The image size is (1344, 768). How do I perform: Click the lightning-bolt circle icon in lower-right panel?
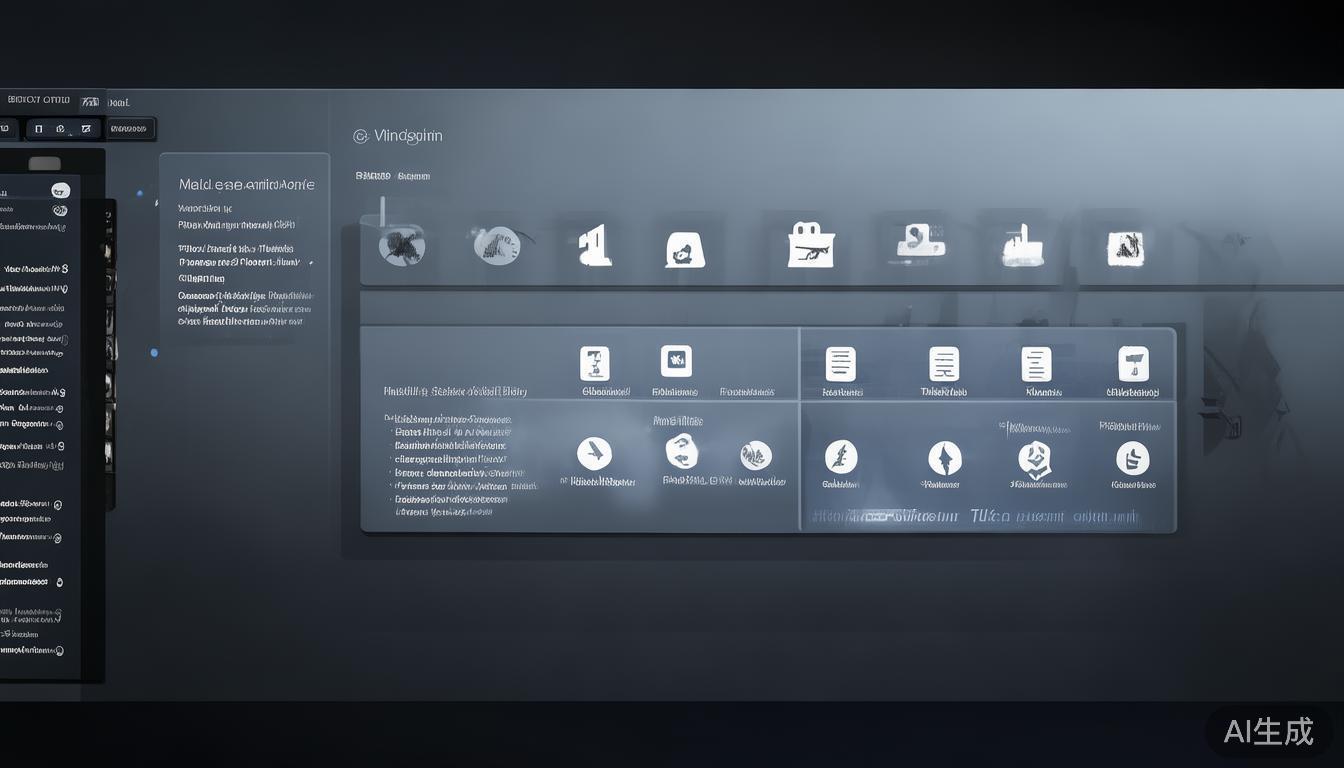pos(840,458)
